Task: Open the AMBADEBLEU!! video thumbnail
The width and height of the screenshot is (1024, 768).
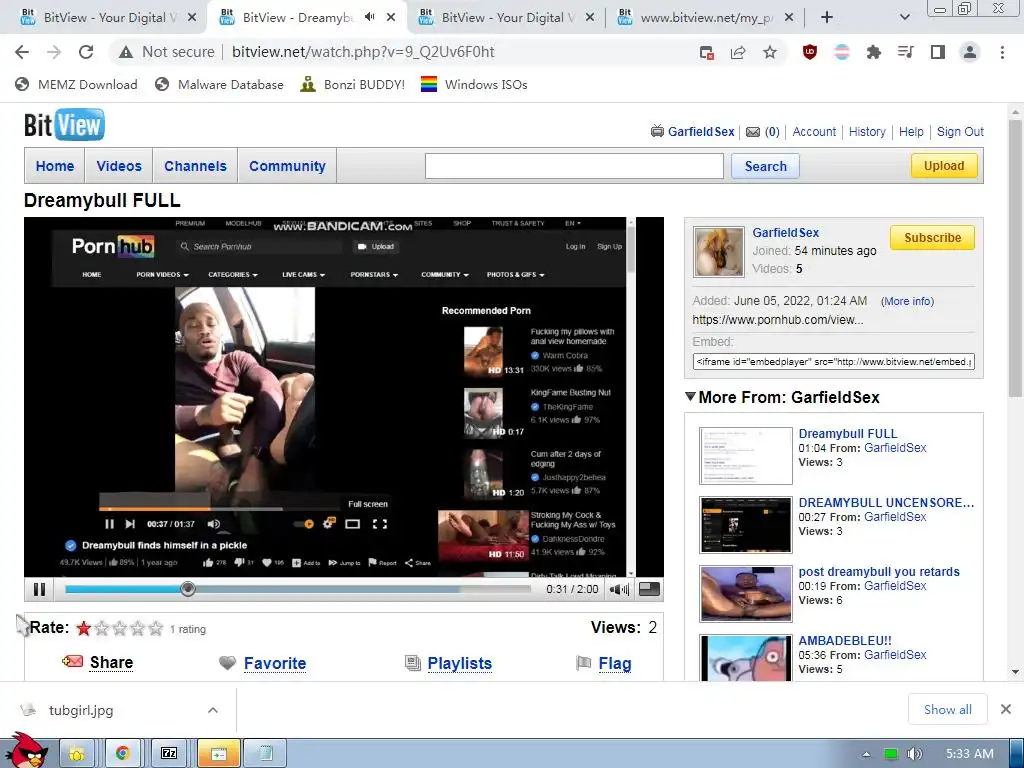Action: (746, 659)
